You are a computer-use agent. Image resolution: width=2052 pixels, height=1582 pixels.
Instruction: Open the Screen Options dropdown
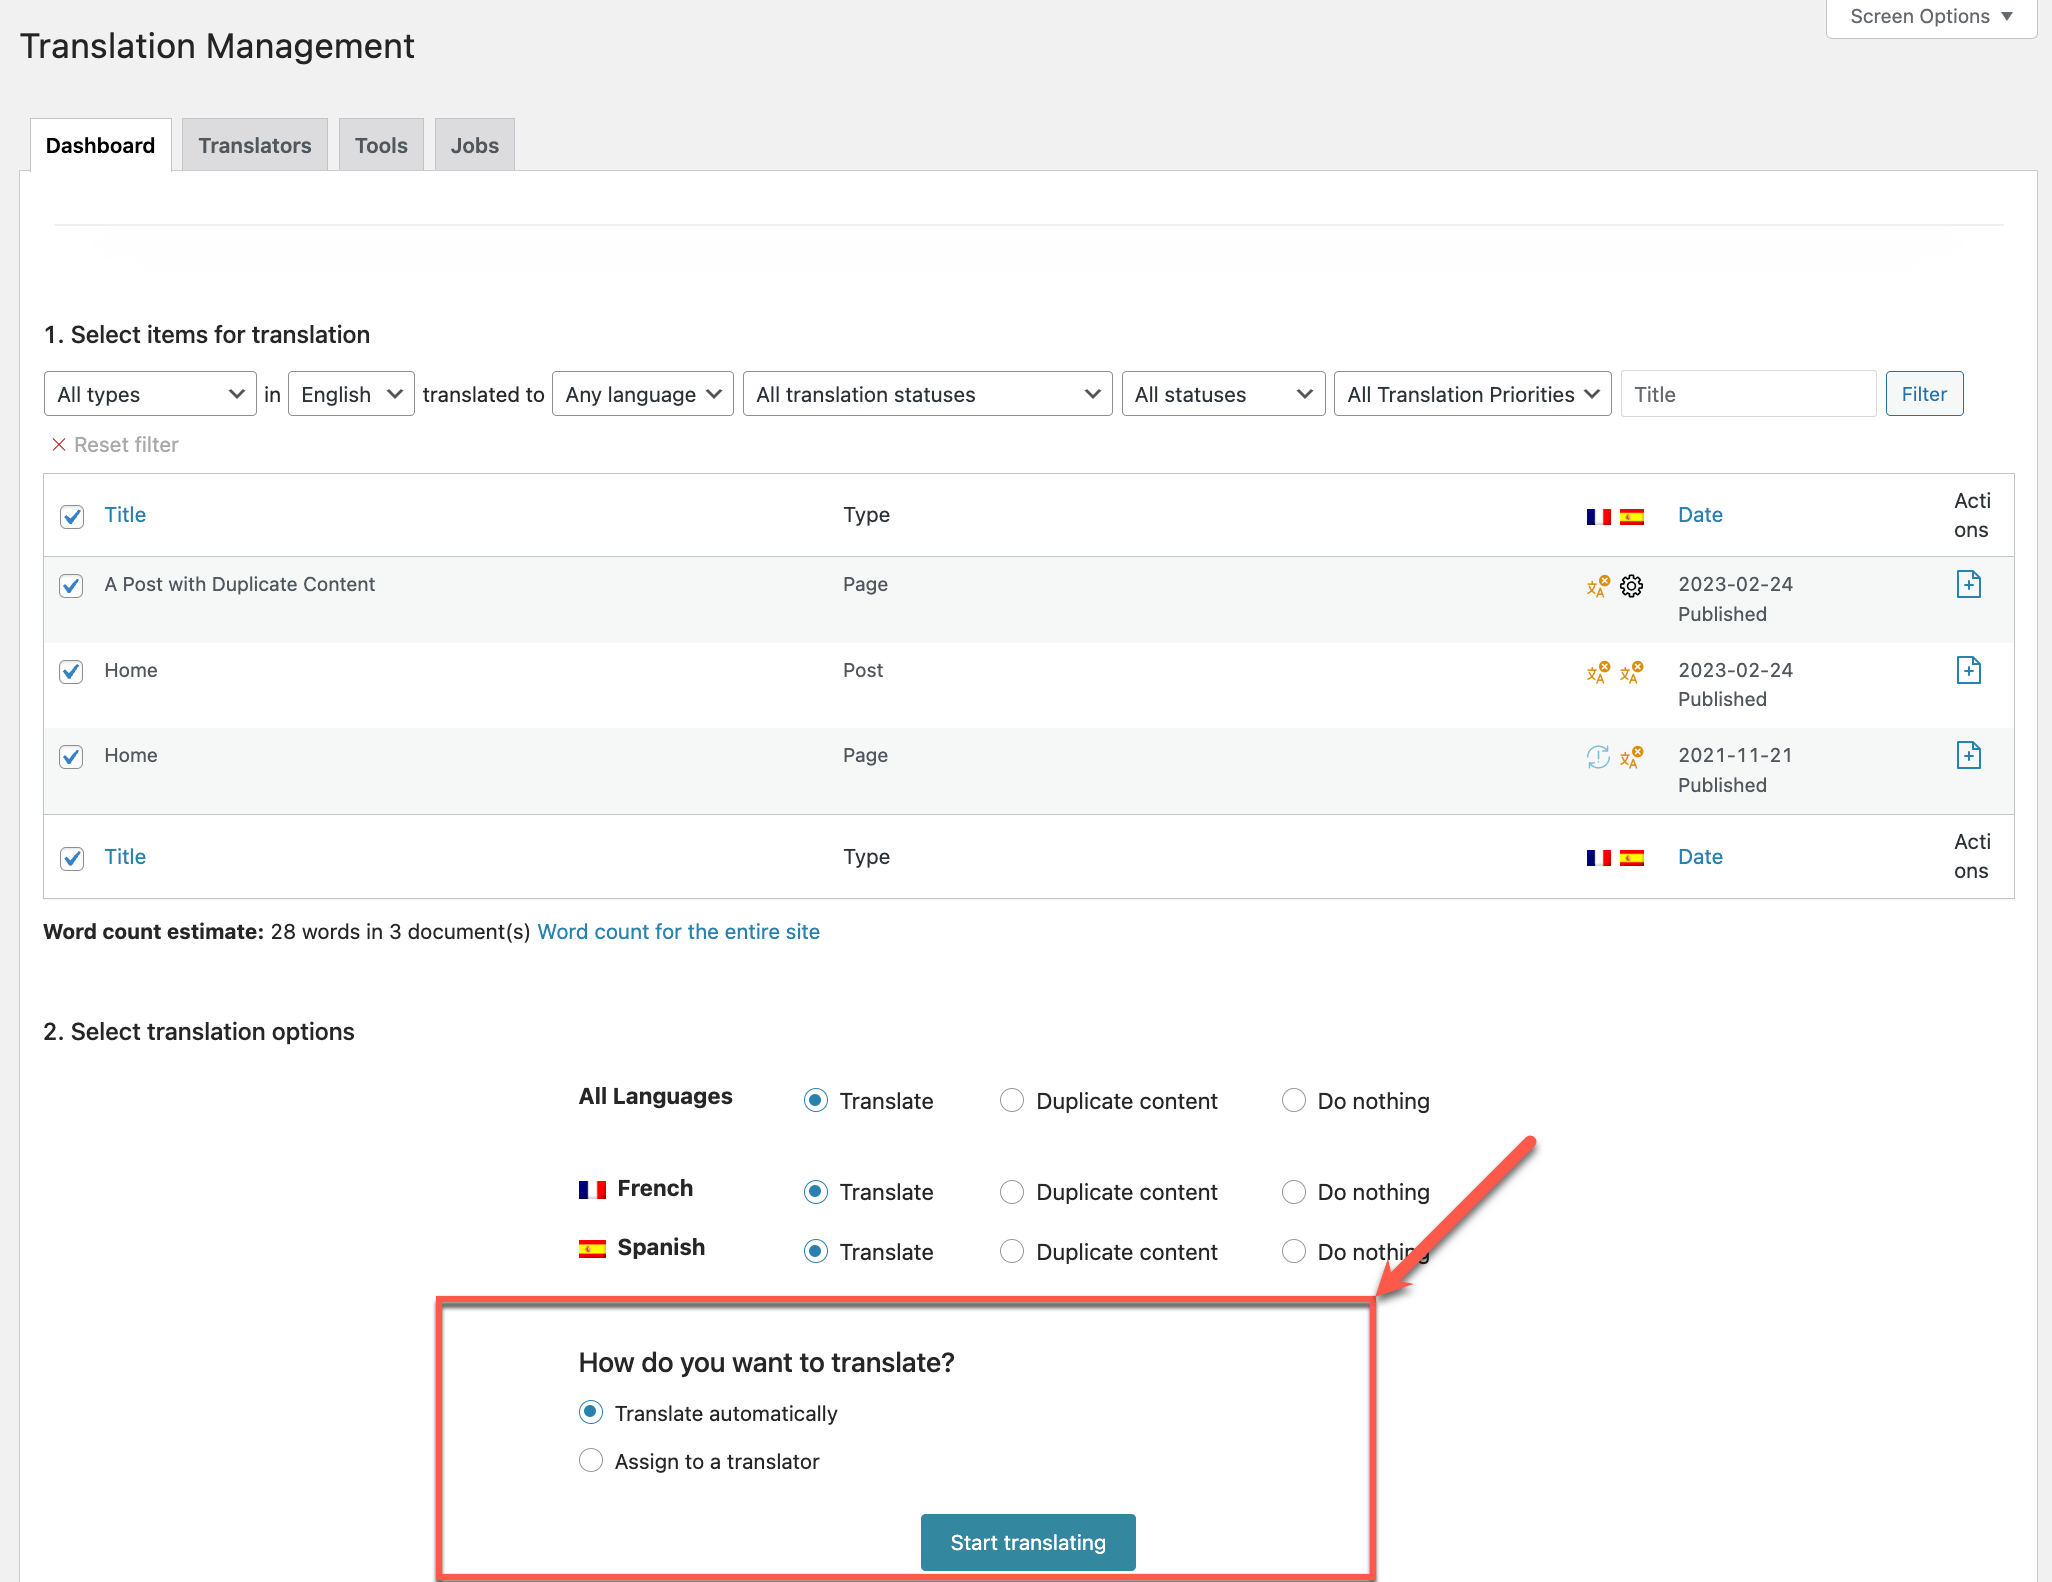1930,16
